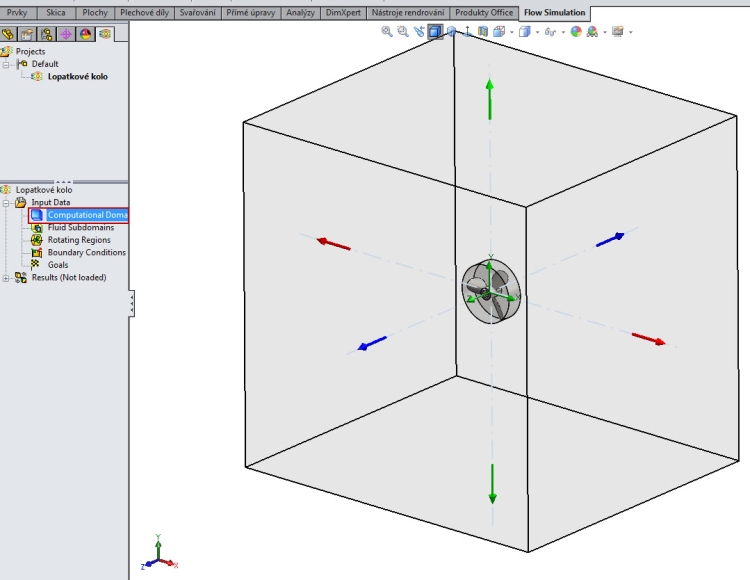Image resolution: width=750 pixels, height=580 pixels.
Task: Click the vertical arrow icon in view toolbar
Action: (467, 32)
